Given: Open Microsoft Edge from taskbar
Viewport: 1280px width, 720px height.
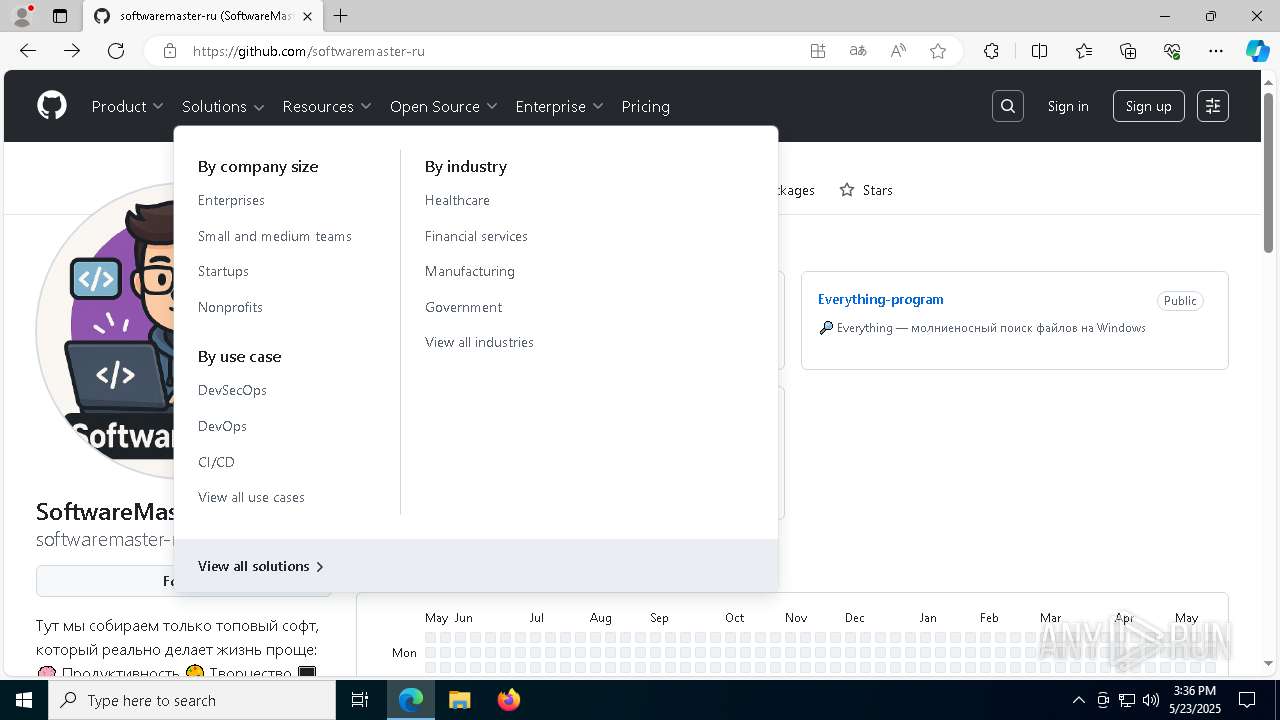Looking at the screenshot, I should [411, 700].
